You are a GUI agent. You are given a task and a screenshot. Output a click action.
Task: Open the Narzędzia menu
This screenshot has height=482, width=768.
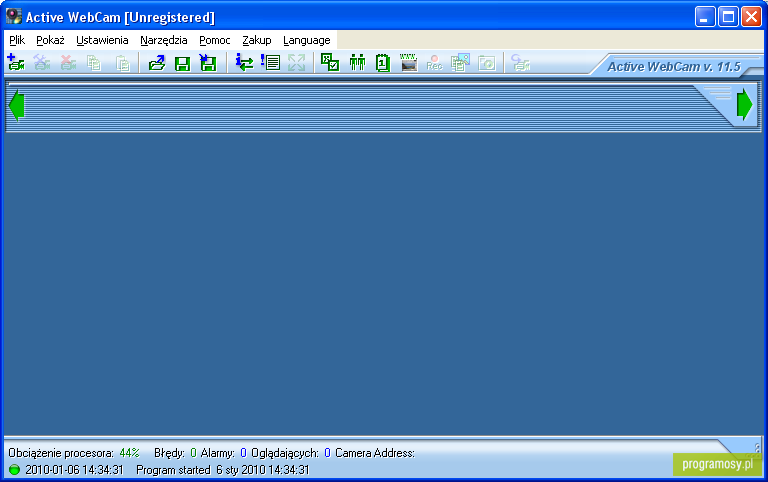tap(164, 40)
